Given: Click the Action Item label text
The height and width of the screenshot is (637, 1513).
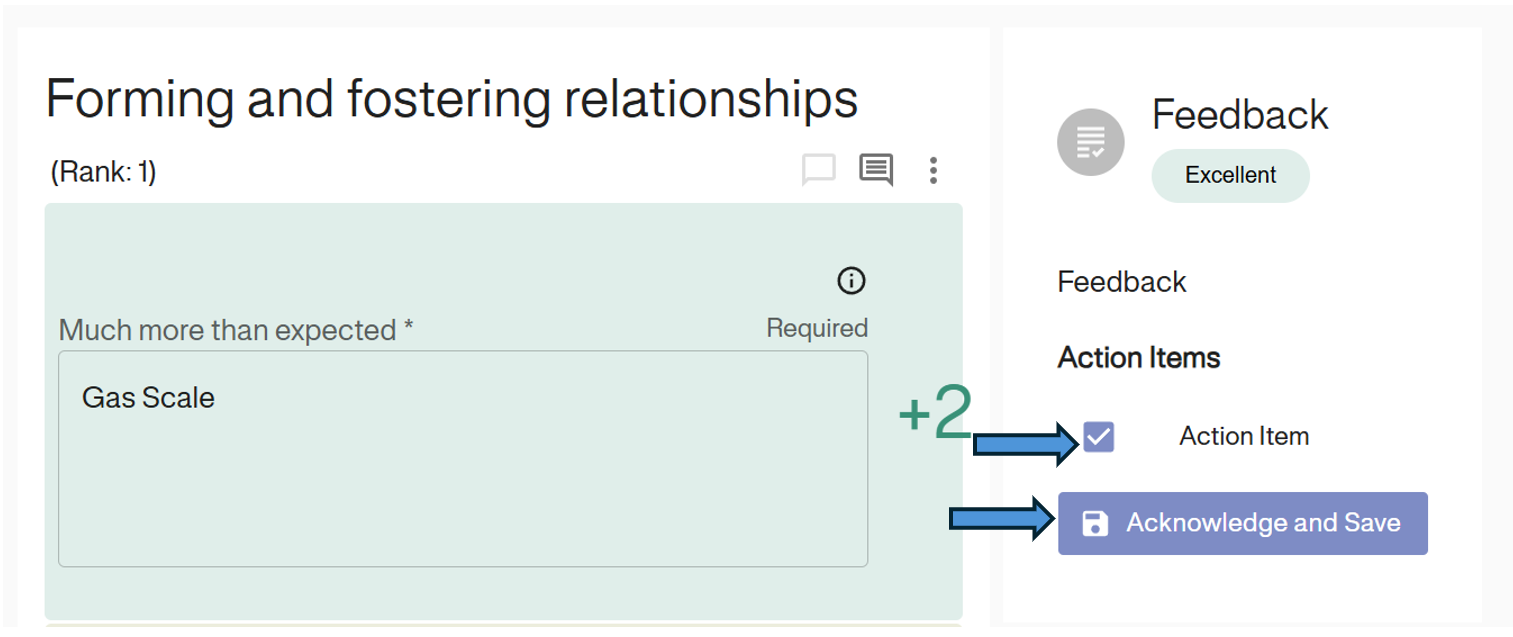Looking at the screenshot, I should pyautogui.click(x=1243, y=436).
